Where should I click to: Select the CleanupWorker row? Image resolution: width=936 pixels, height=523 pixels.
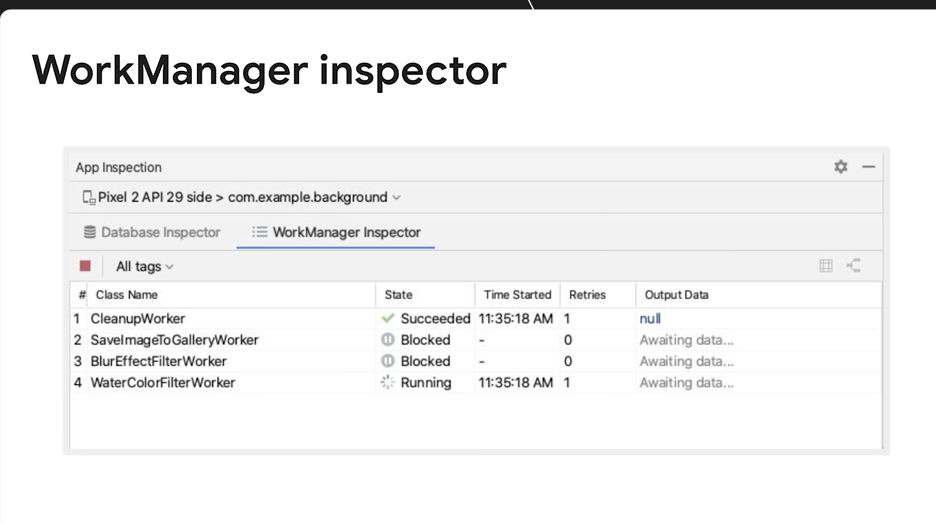[476, 319]
